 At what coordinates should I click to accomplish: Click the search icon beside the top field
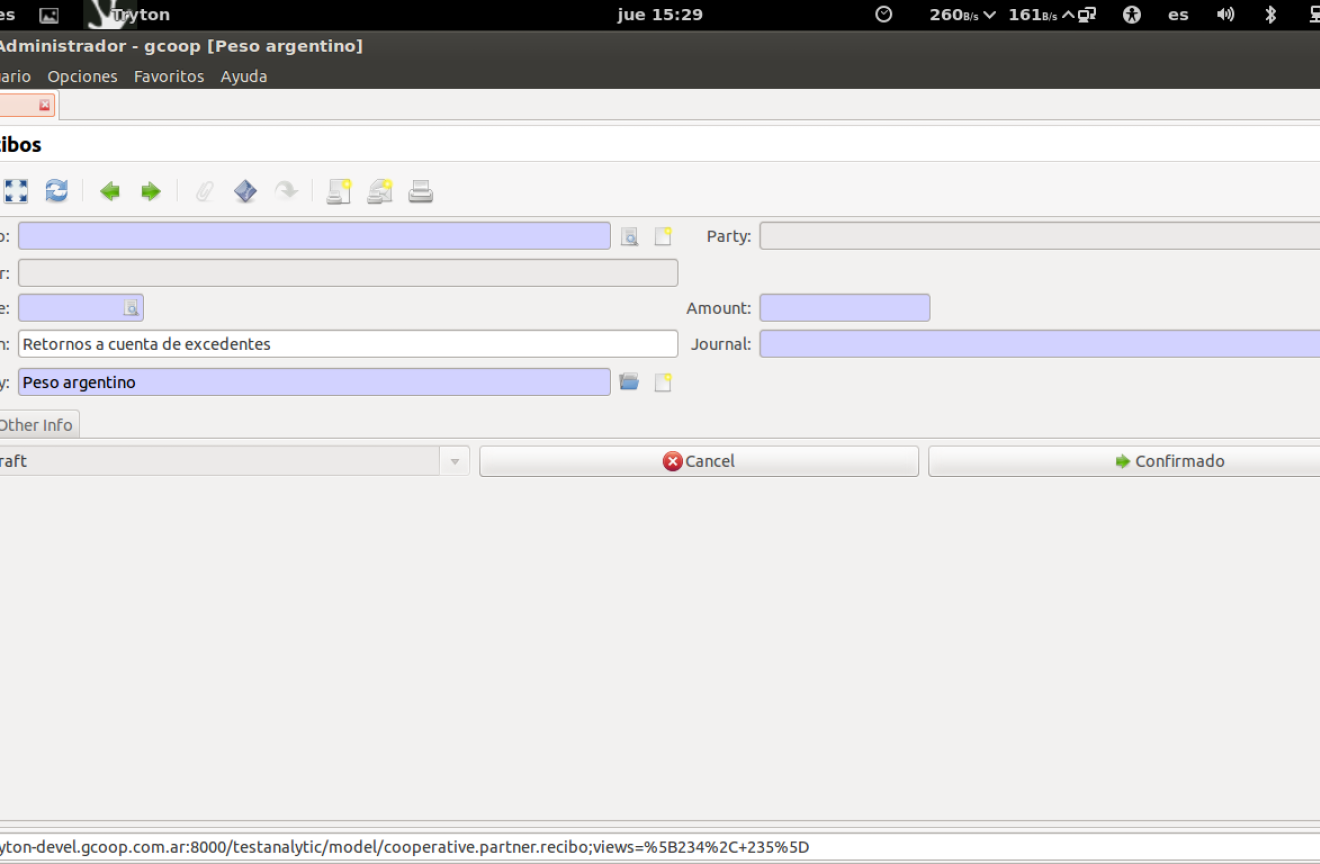629,237
